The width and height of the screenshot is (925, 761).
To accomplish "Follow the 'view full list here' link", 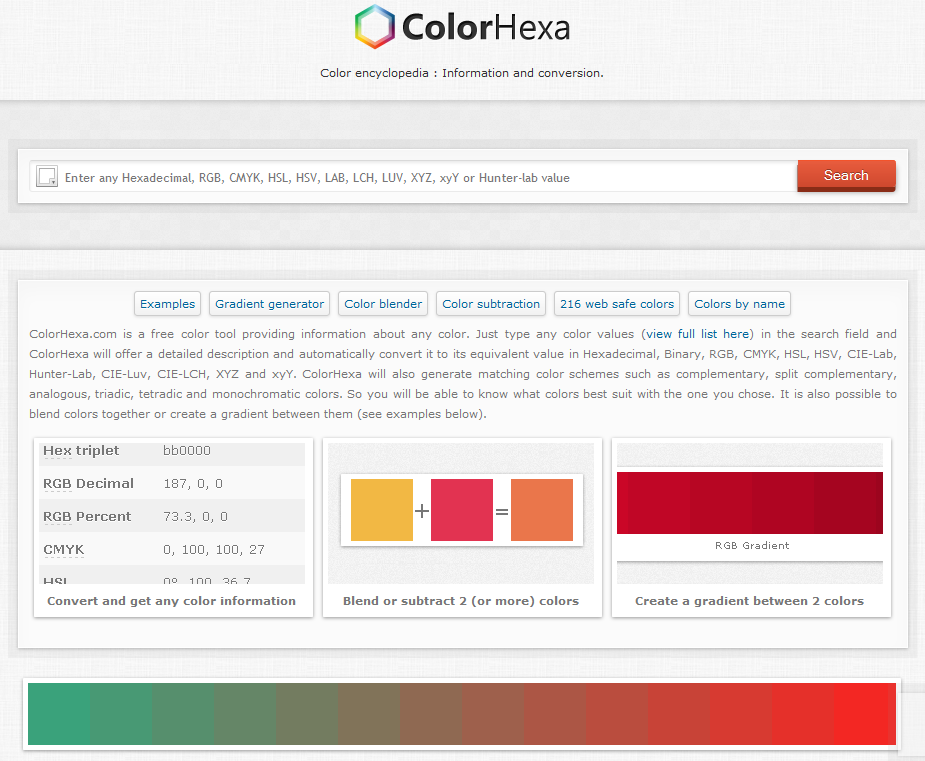I will (698, 334).
